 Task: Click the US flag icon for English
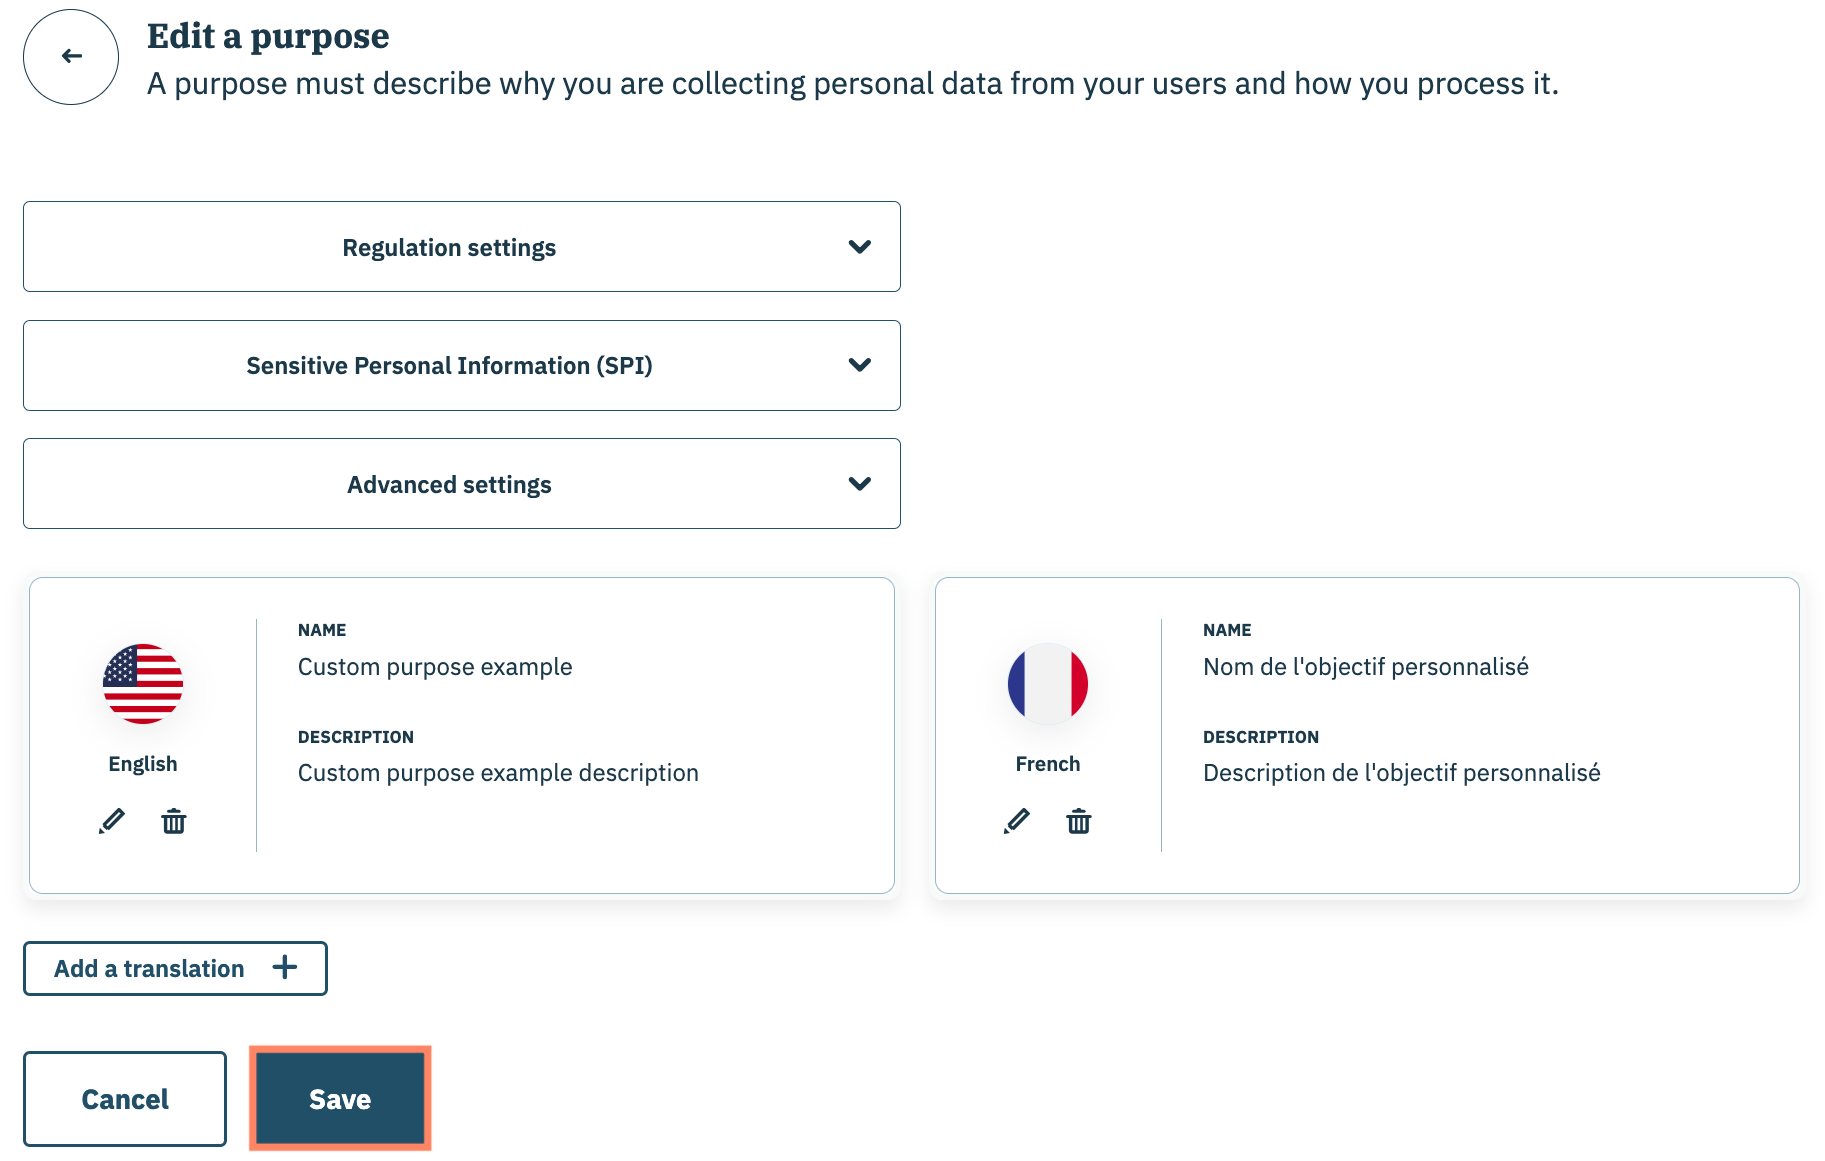pyautogui.click(x=143, y=684)
